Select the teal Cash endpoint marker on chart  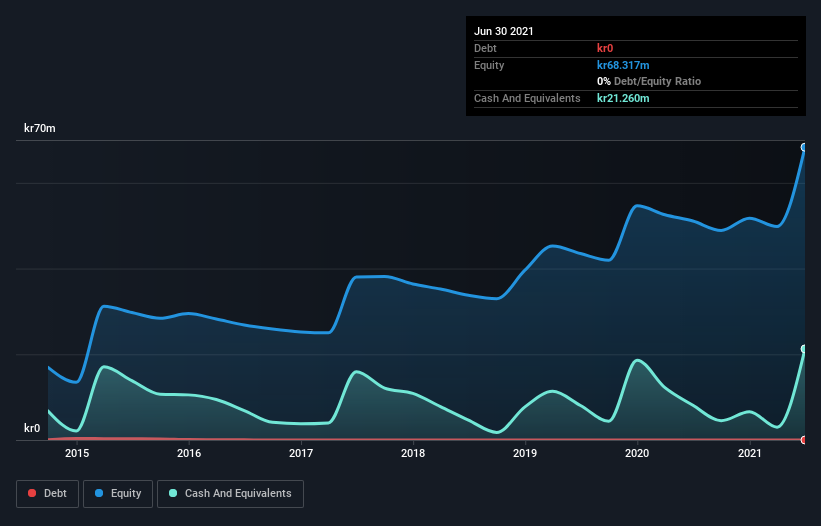tap(804, 349)
